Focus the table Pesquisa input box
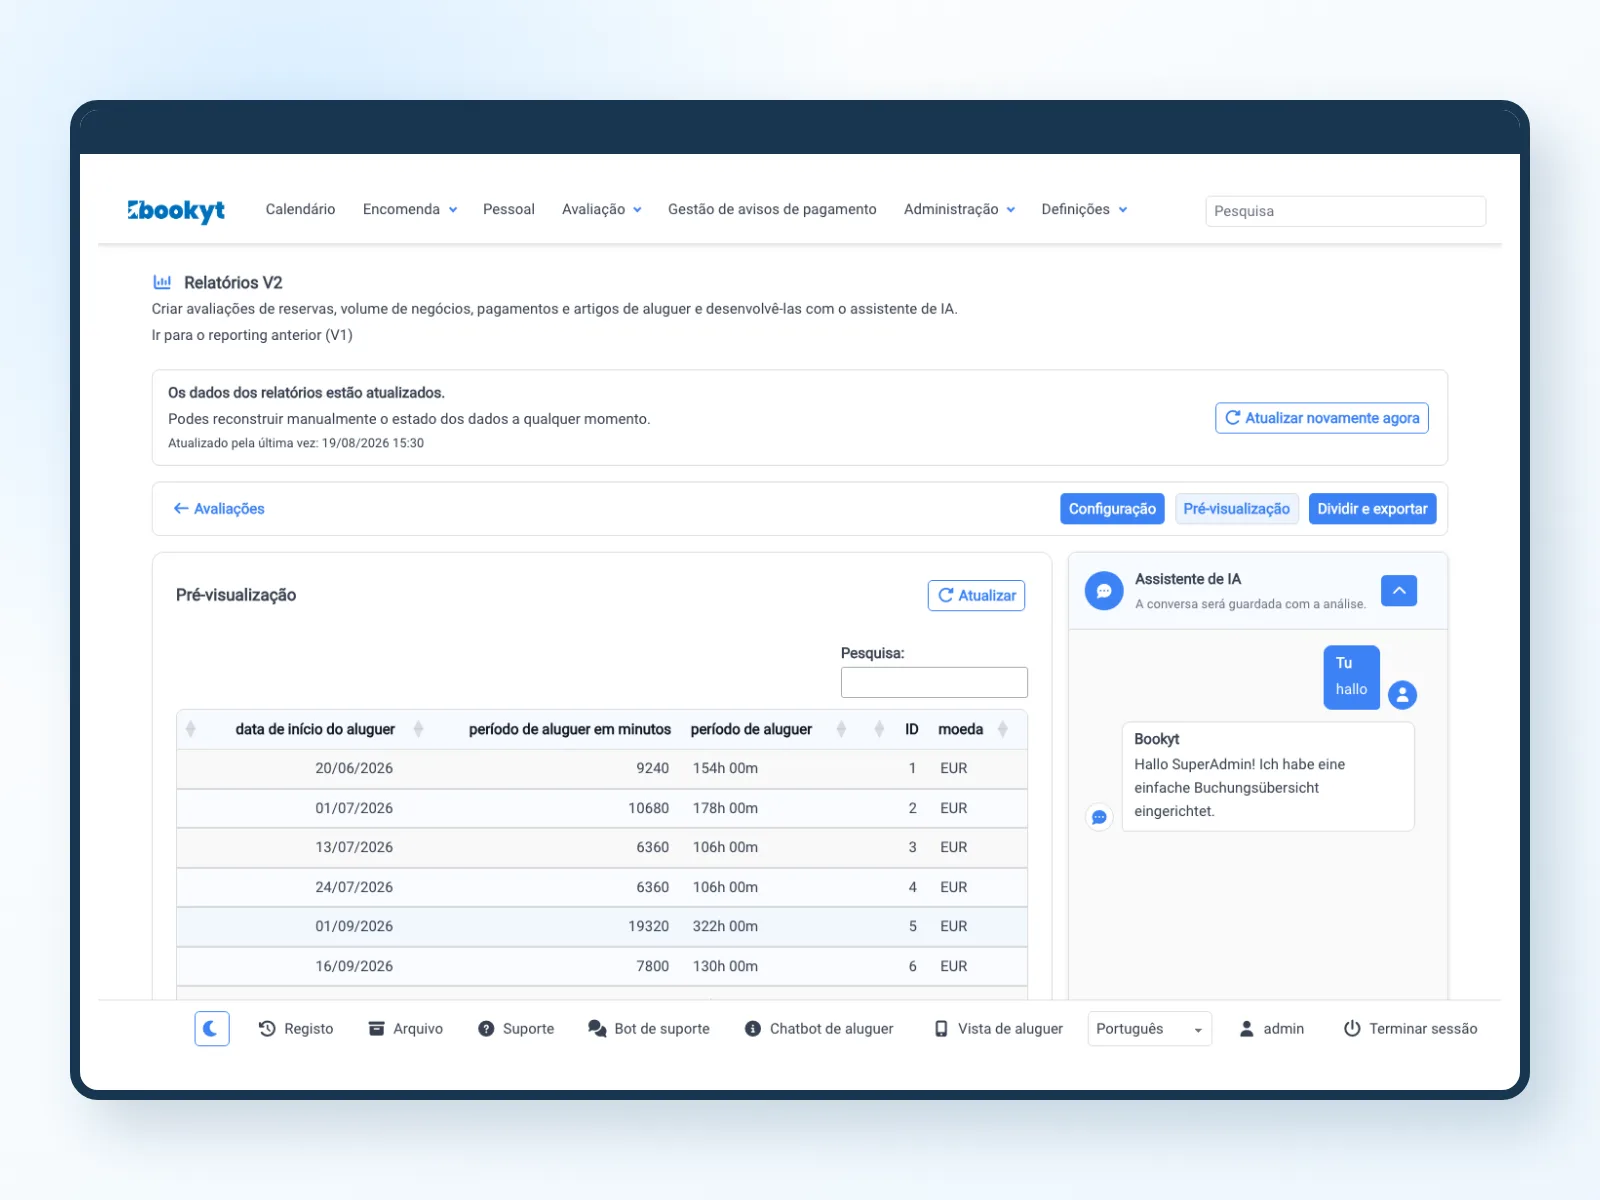Screen dimensions: 1600x1200 [934, 682]
